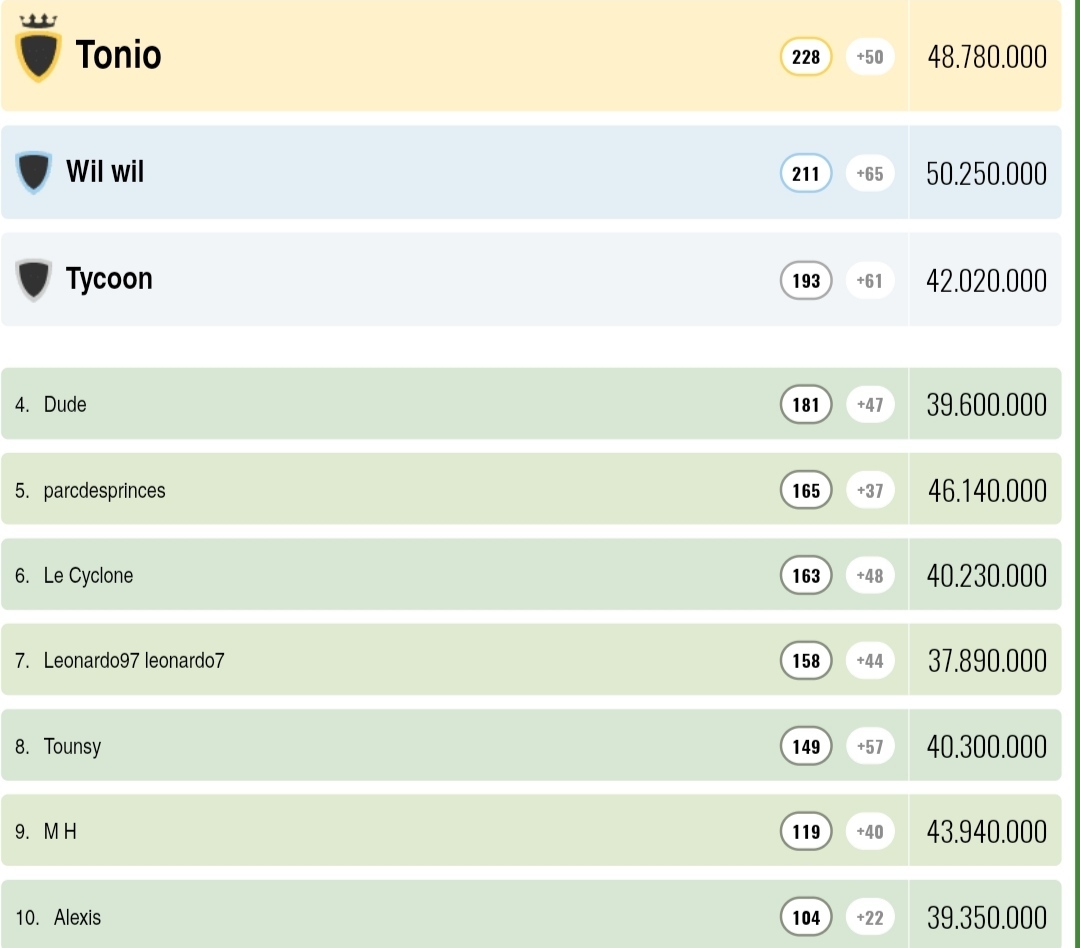1080x948 pixels.
Task: Click Tonio's gold crowned shield icon
Action: click(x=39, y=52)
